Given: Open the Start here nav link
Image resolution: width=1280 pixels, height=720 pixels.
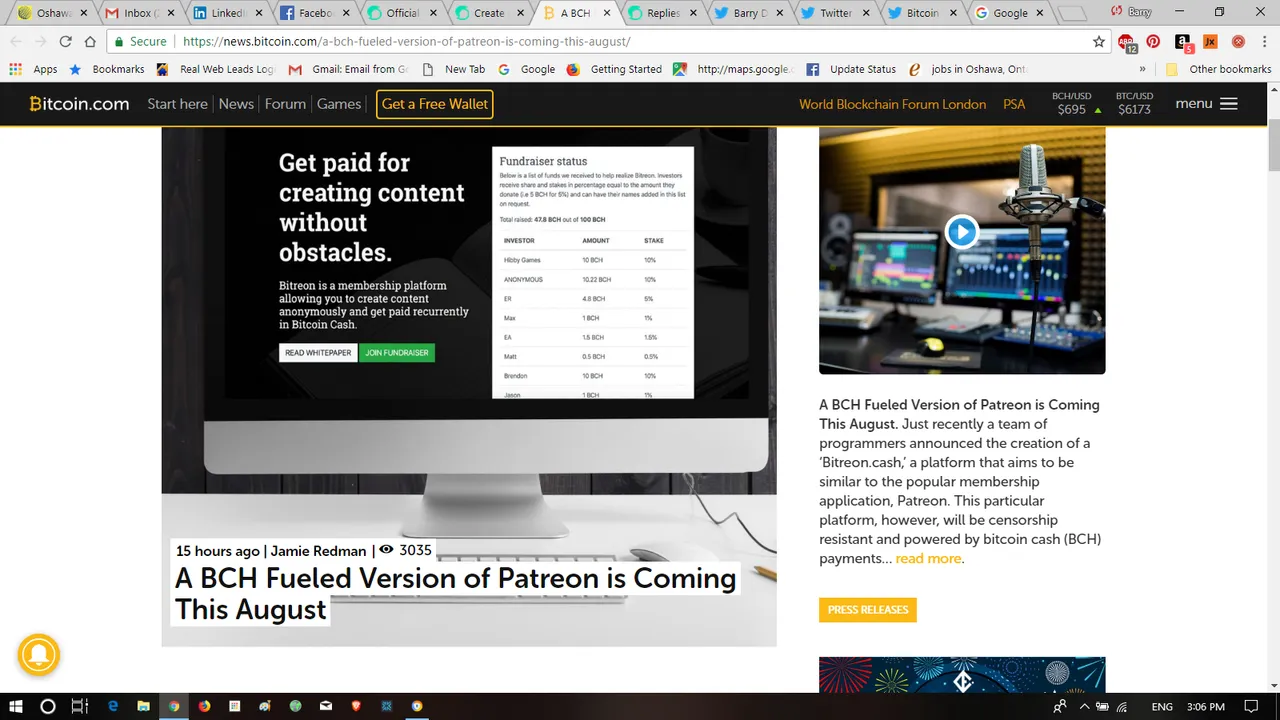Looking at the screenshot, I should click(x=177, y=104).
